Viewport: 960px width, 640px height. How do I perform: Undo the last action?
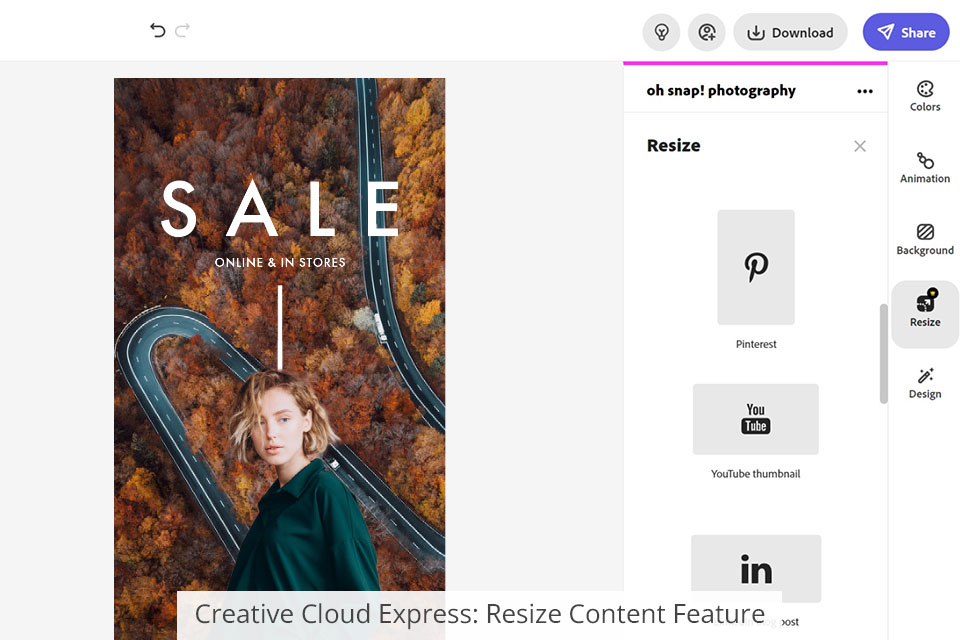coord(157,30)
